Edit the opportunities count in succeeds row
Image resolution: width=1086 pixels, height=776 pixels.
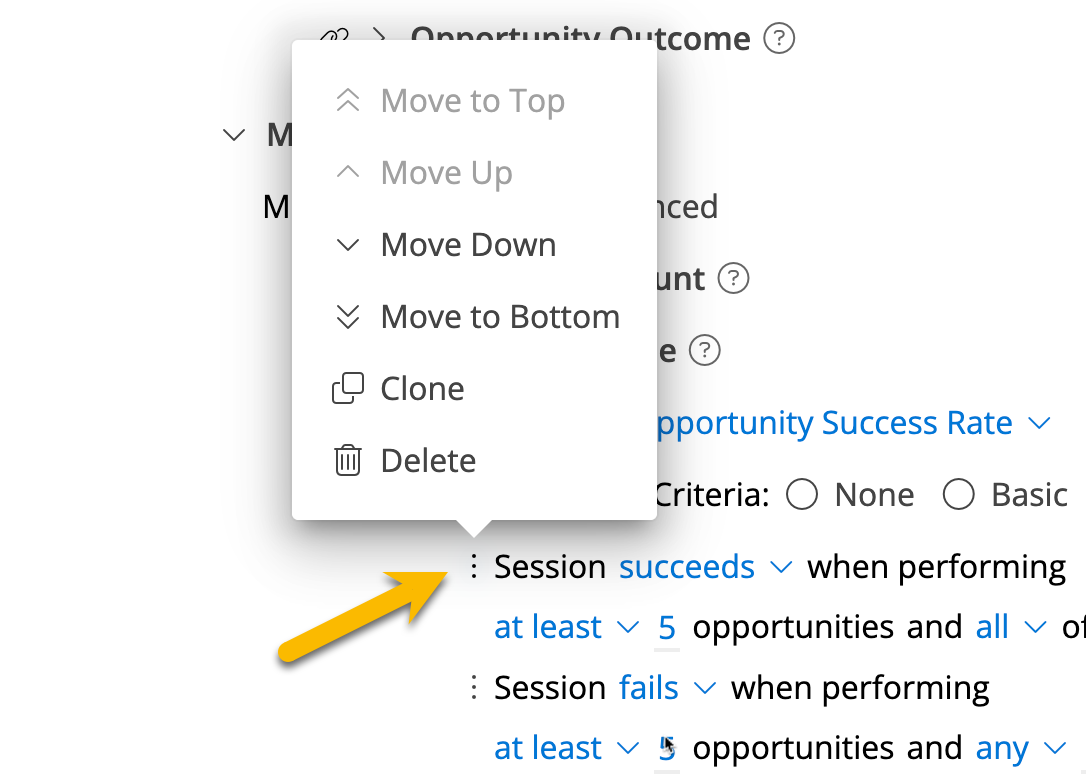click(x=667, y=628)
